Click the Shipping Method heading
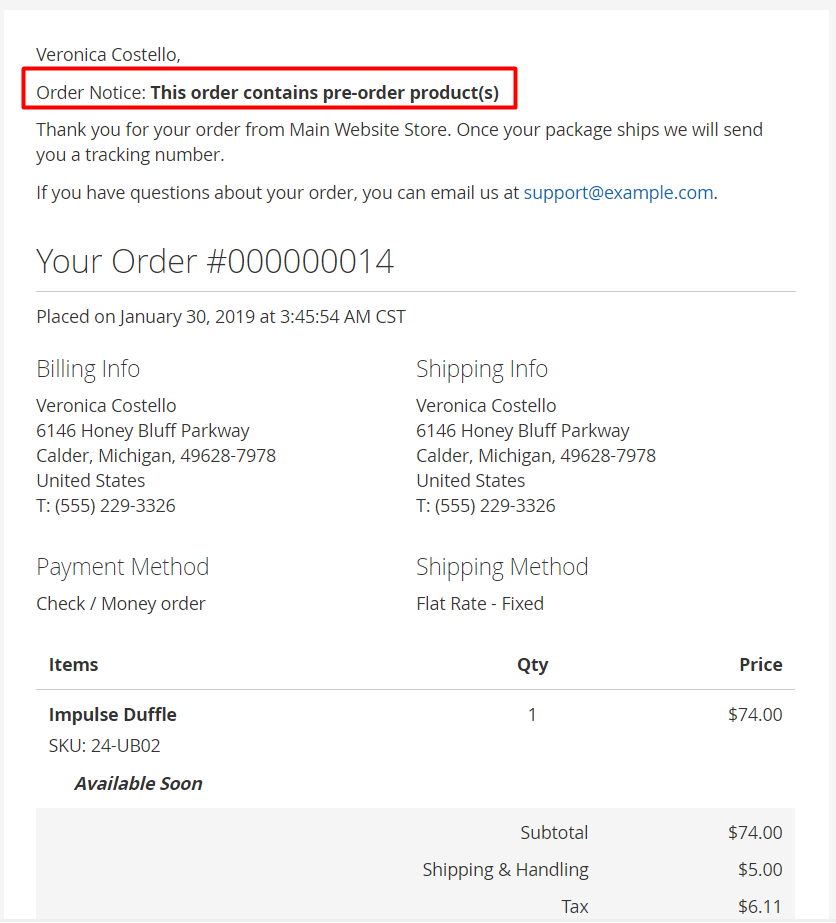The image size is (836, 923). 502,567
